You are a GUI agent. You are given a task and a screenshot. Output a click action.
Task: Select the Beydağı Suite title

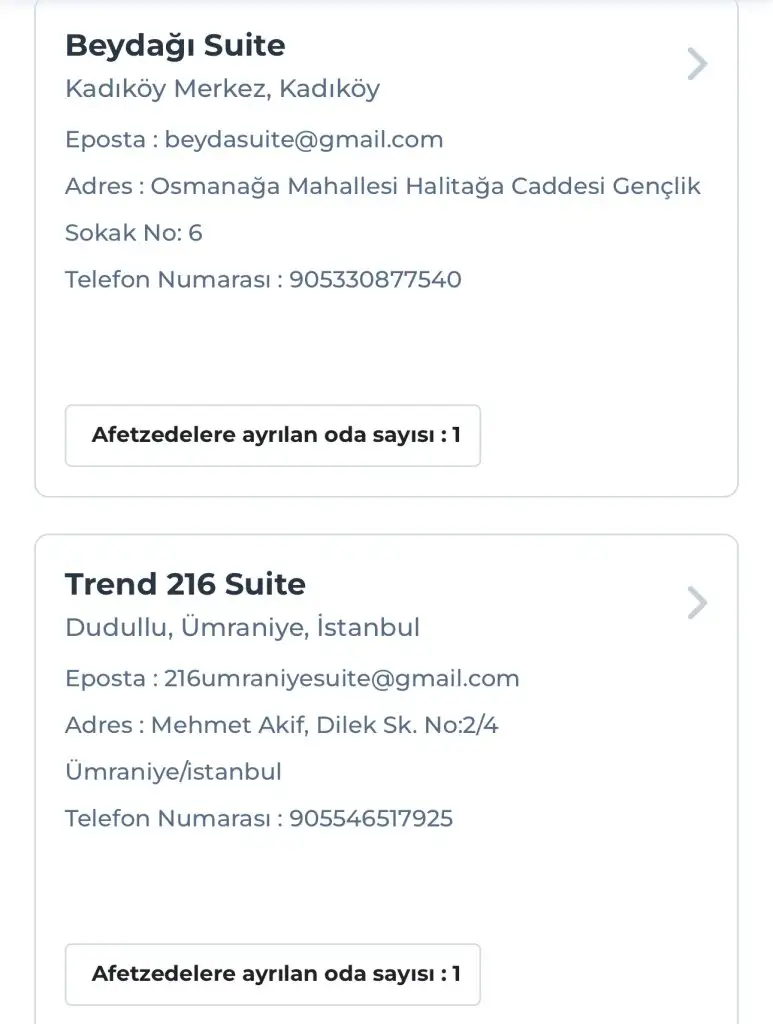point(175,46)
